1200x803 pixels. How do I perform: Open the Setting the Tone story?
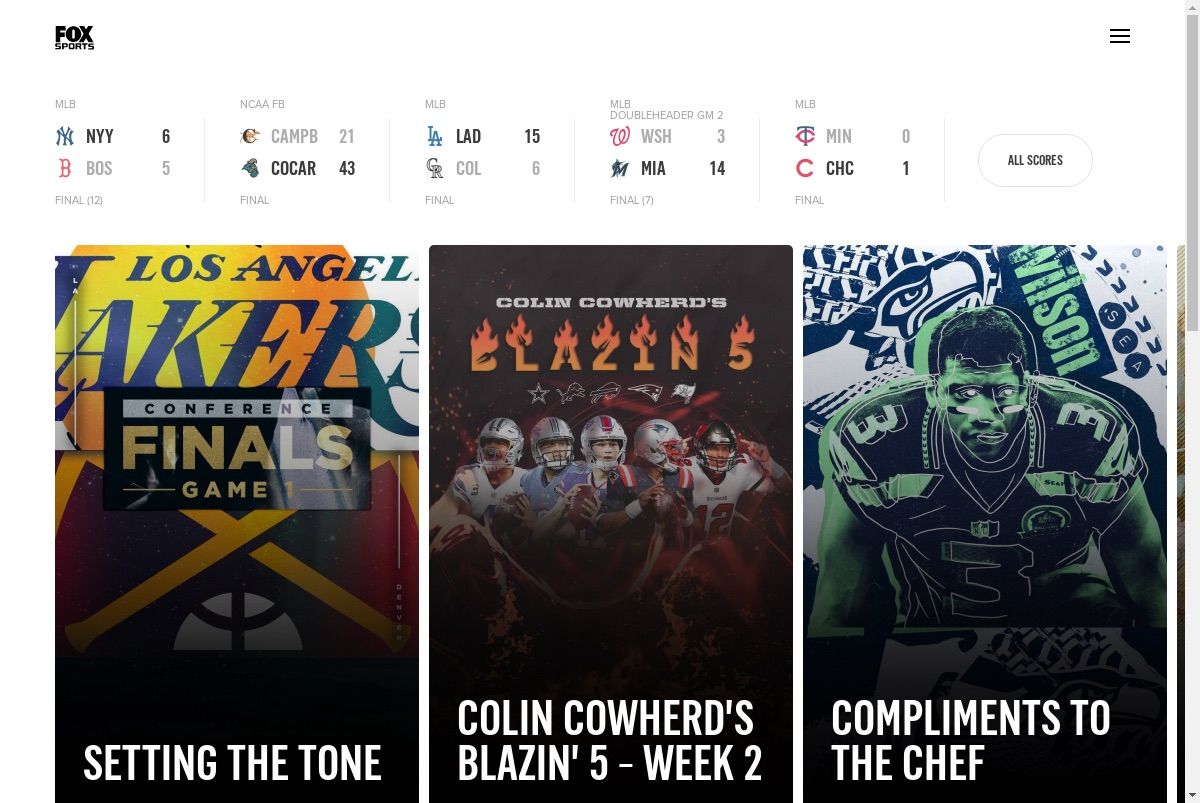[x=233, y=763]
